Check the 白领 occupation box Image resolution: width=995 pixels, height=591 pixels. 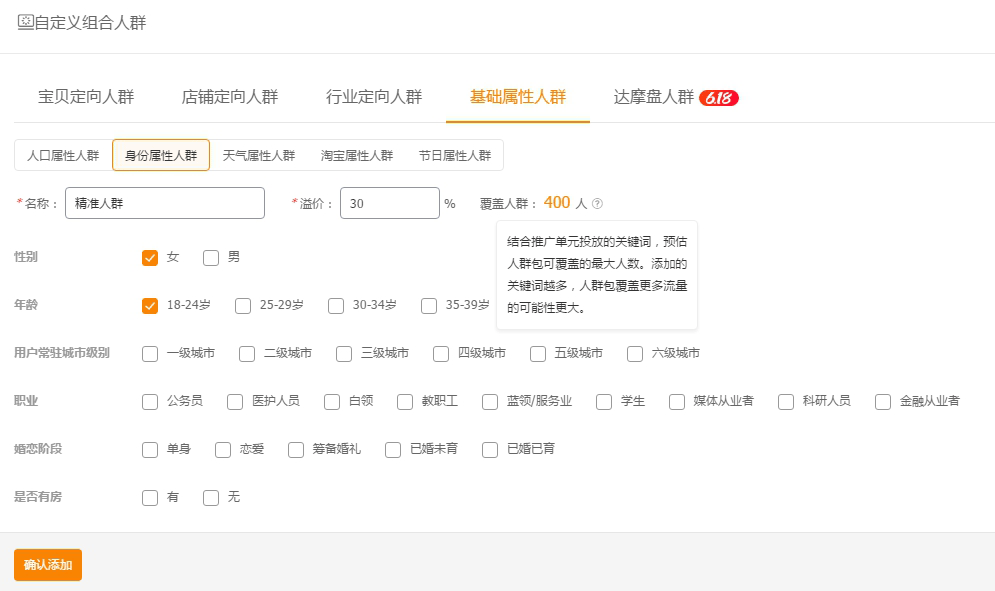pos(332,402)
